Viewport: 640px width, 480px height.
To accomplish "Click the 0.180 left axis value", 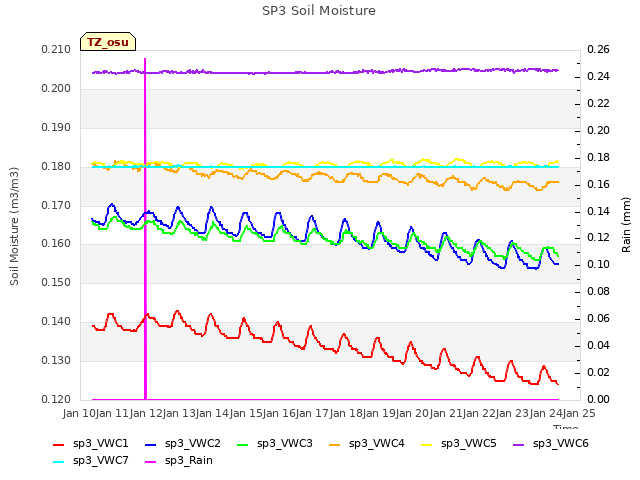I will pos(56,167).
